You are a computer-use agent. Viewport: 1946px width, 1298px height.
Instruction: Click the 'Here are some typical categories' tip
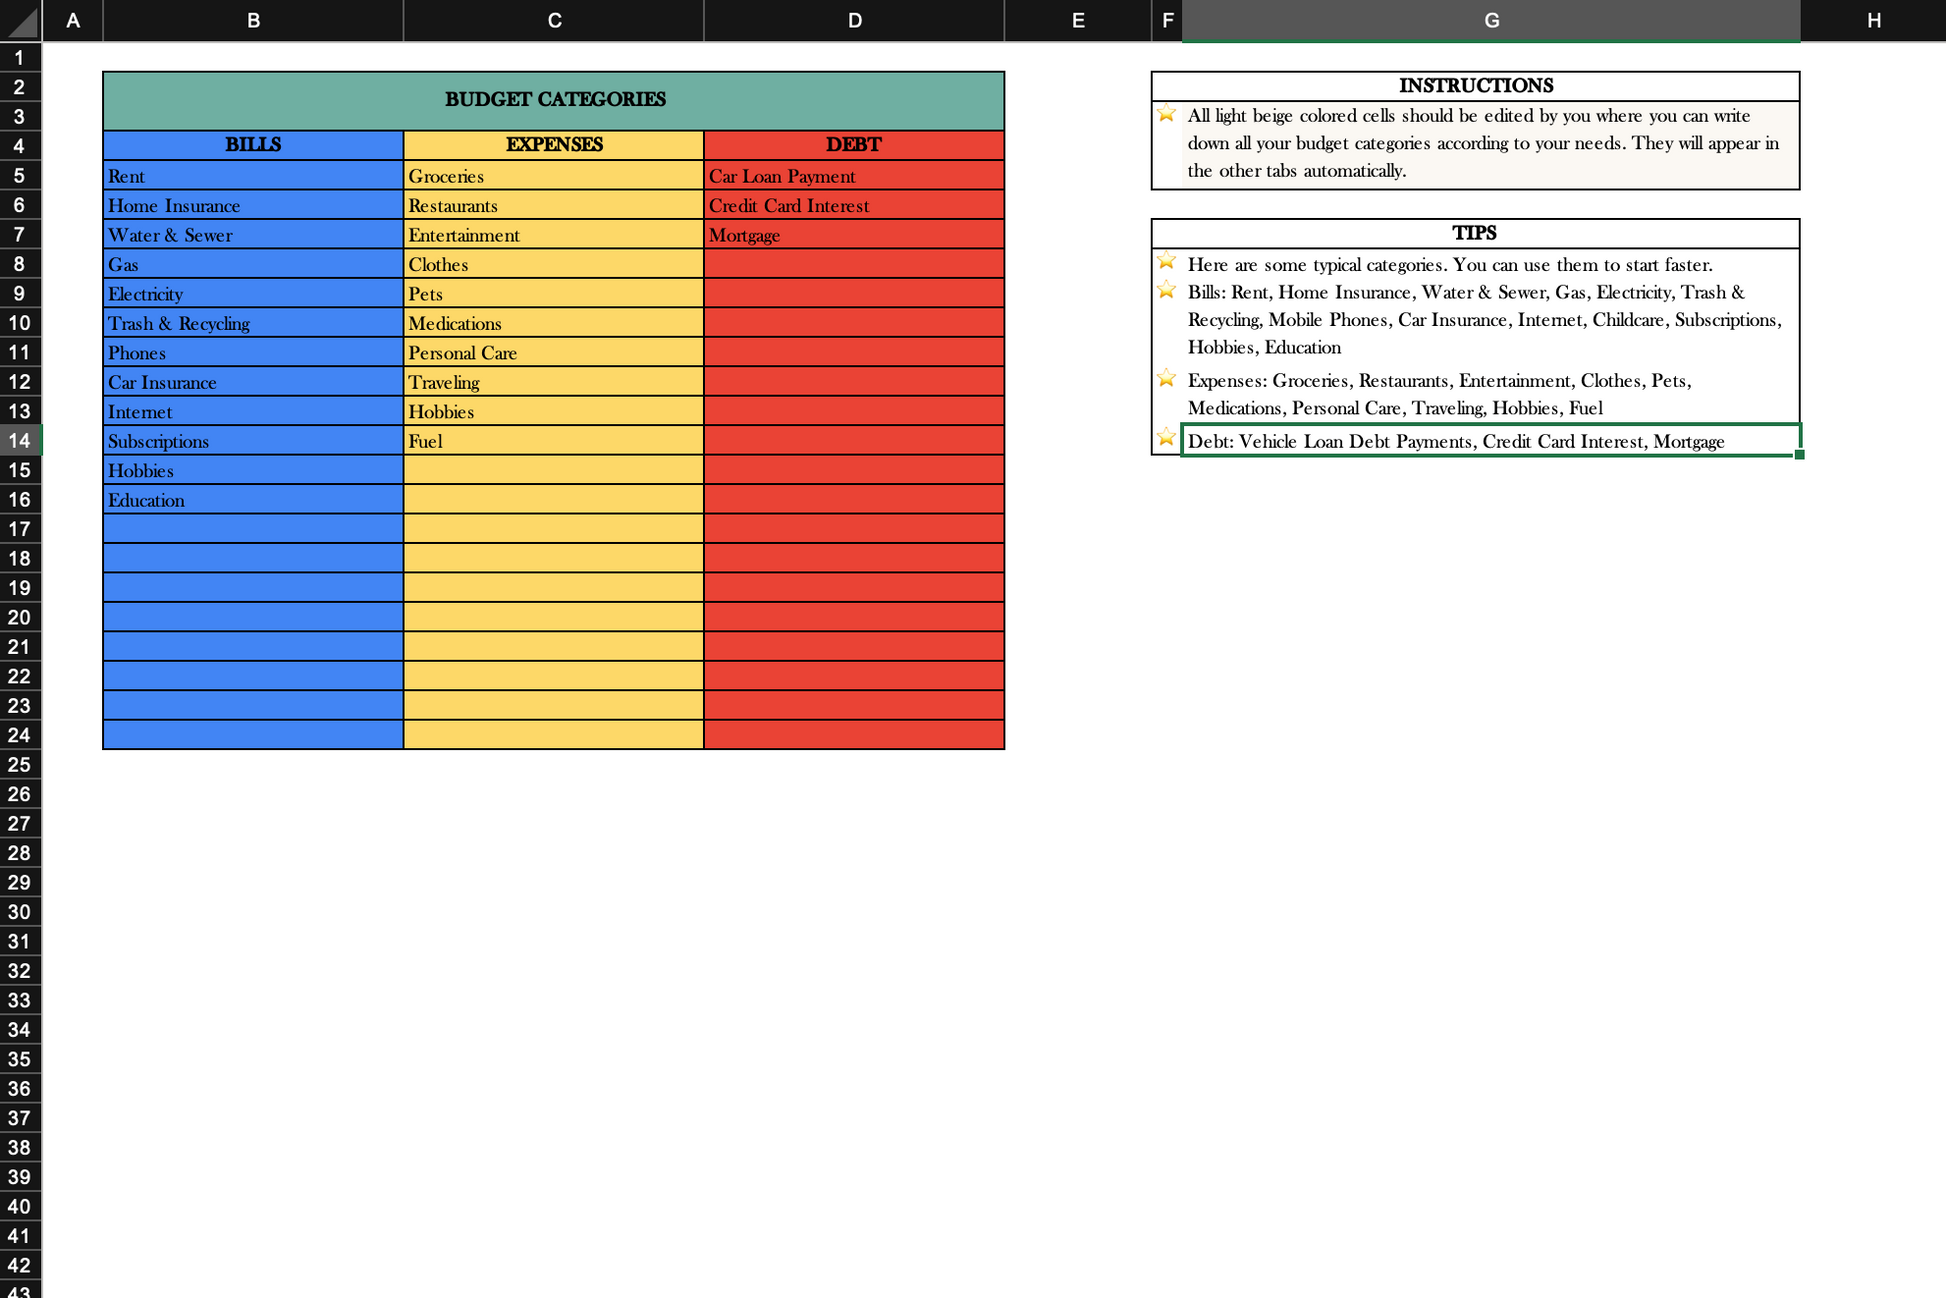[1450, 265]
